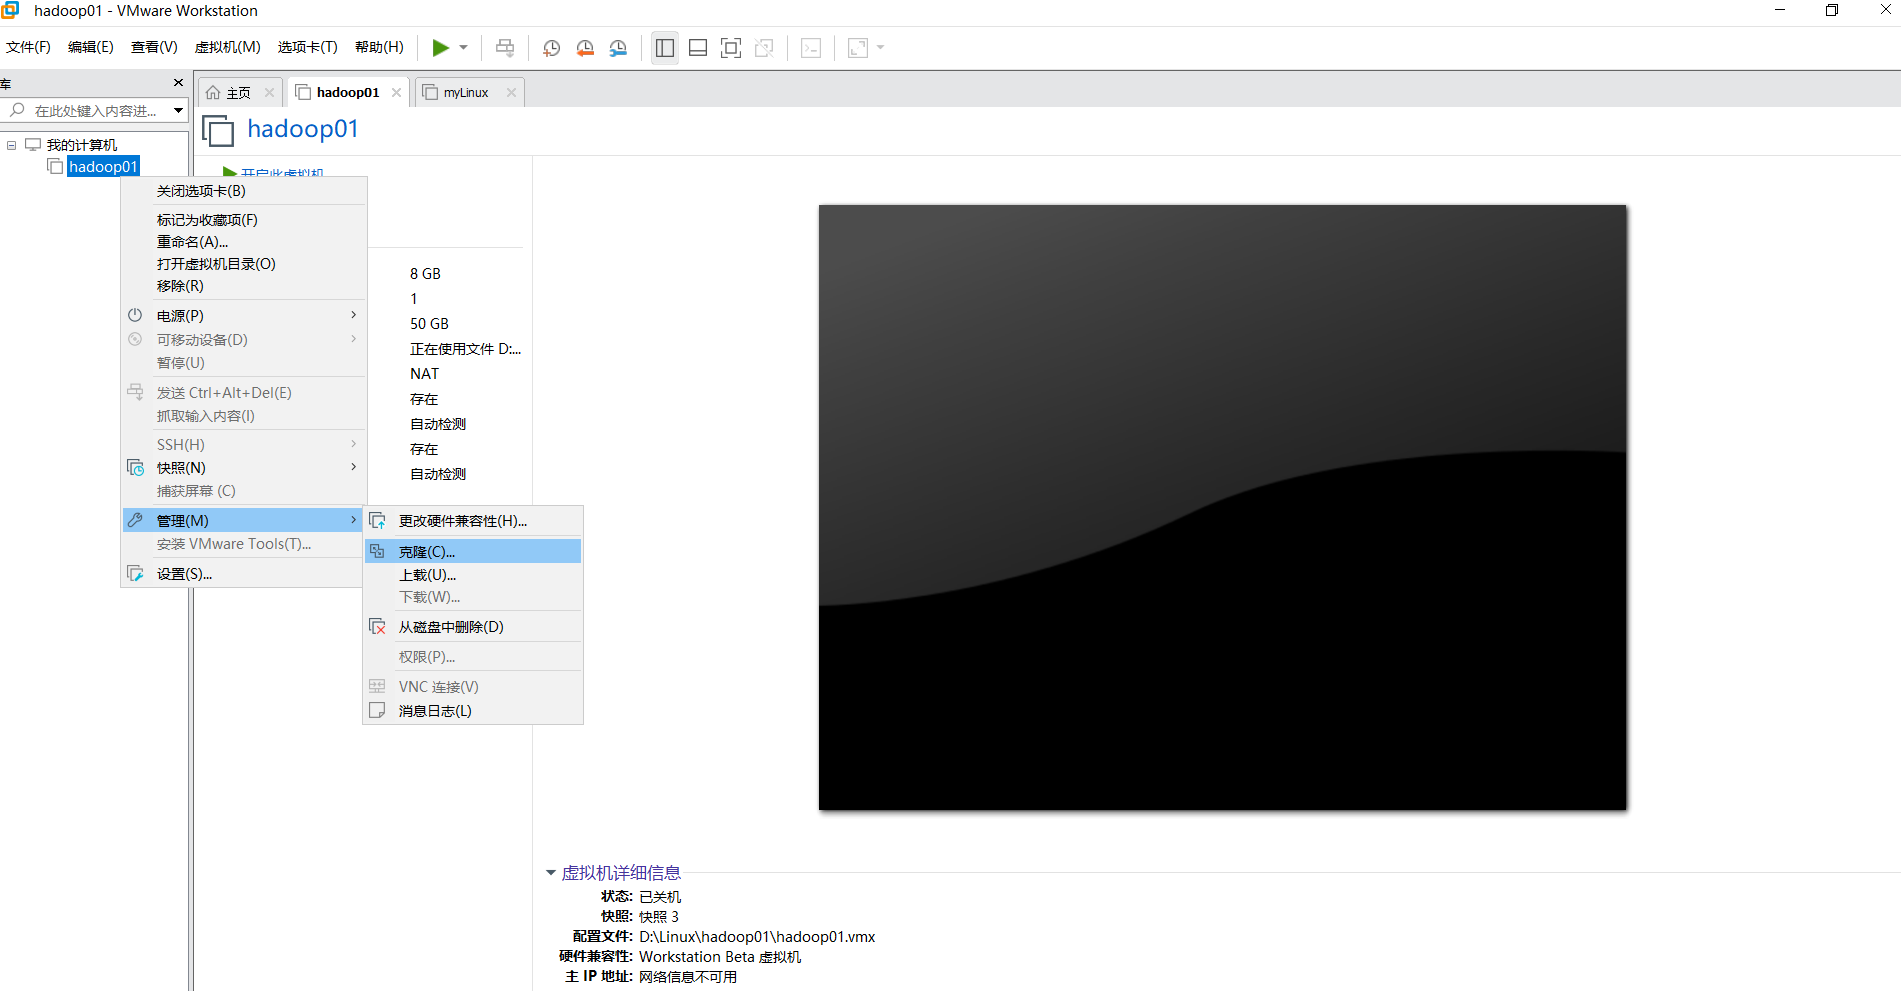Screen dimensions: 1901x991
Task: Open the power options dropdown beside play
Action: pyautogui.click(x=463, y=48)
